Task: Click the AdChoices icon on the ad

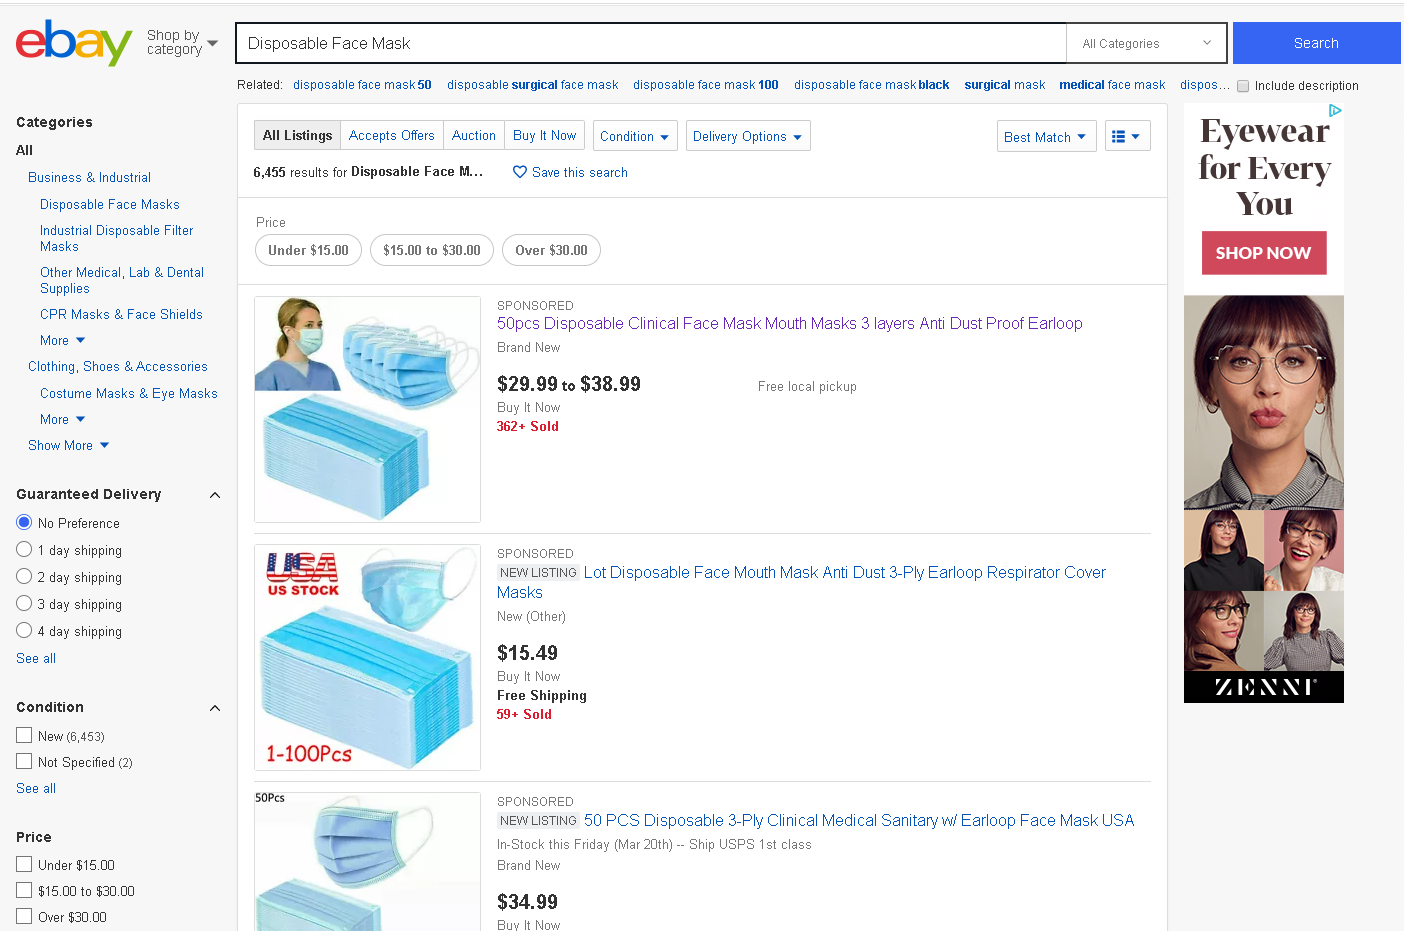Action: point(1335,111)
